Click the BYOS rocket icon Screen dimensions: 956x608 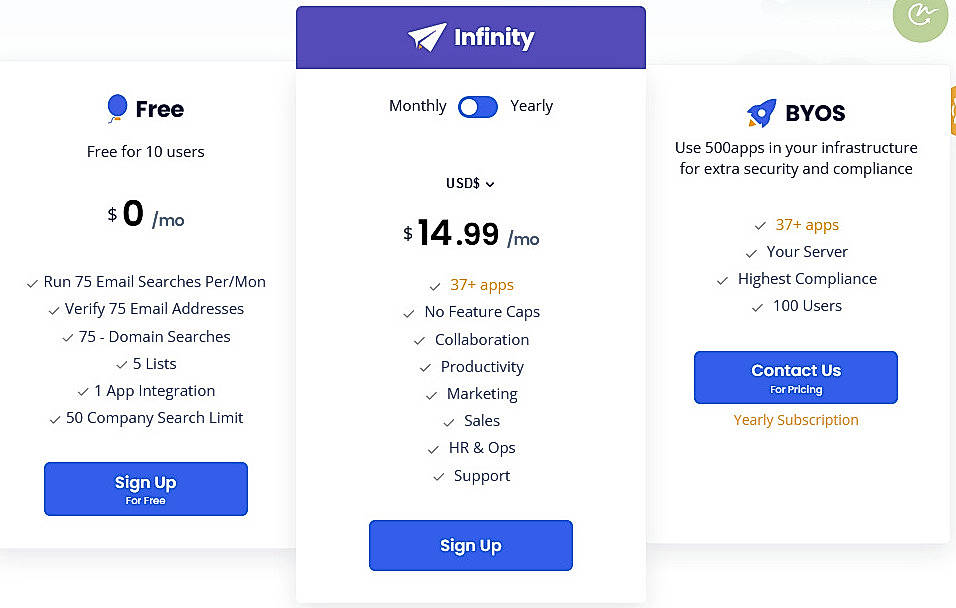coord(761,113)
